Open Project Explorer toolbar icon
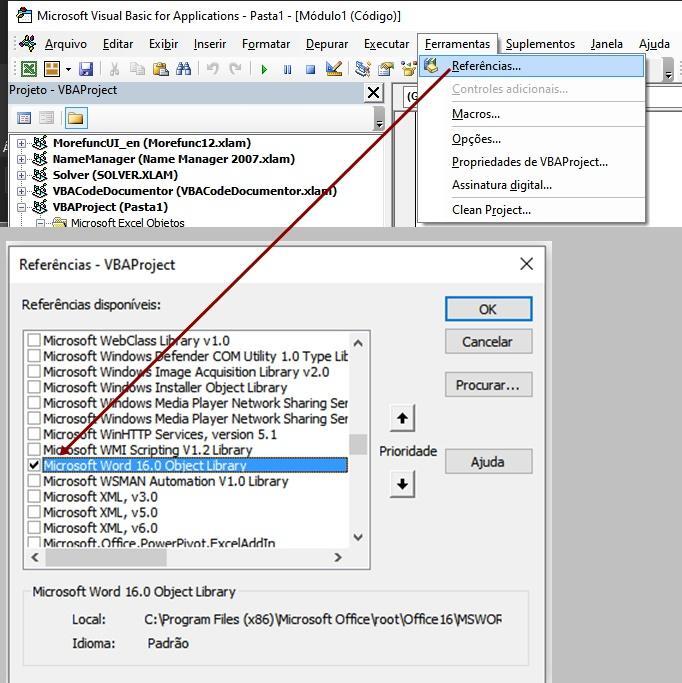 (362, 69)
